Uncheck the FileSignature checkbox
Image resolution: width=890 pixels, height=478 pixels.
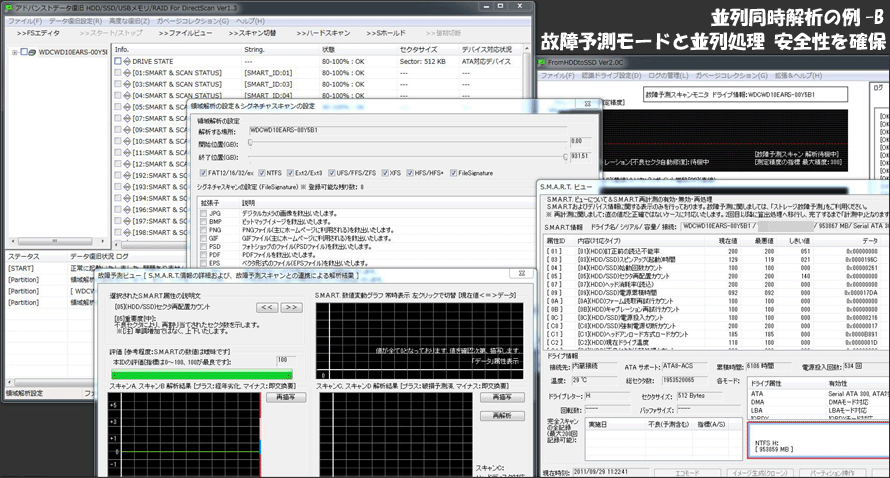point(453,173)
